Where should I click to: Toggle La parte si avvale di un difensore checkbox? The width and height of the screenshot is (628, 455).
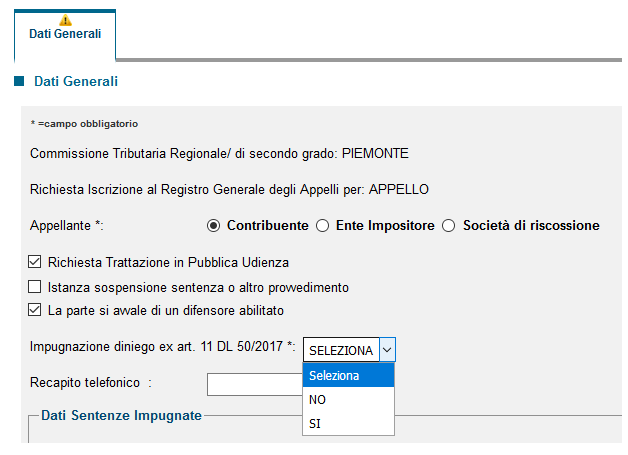point(34,310)
